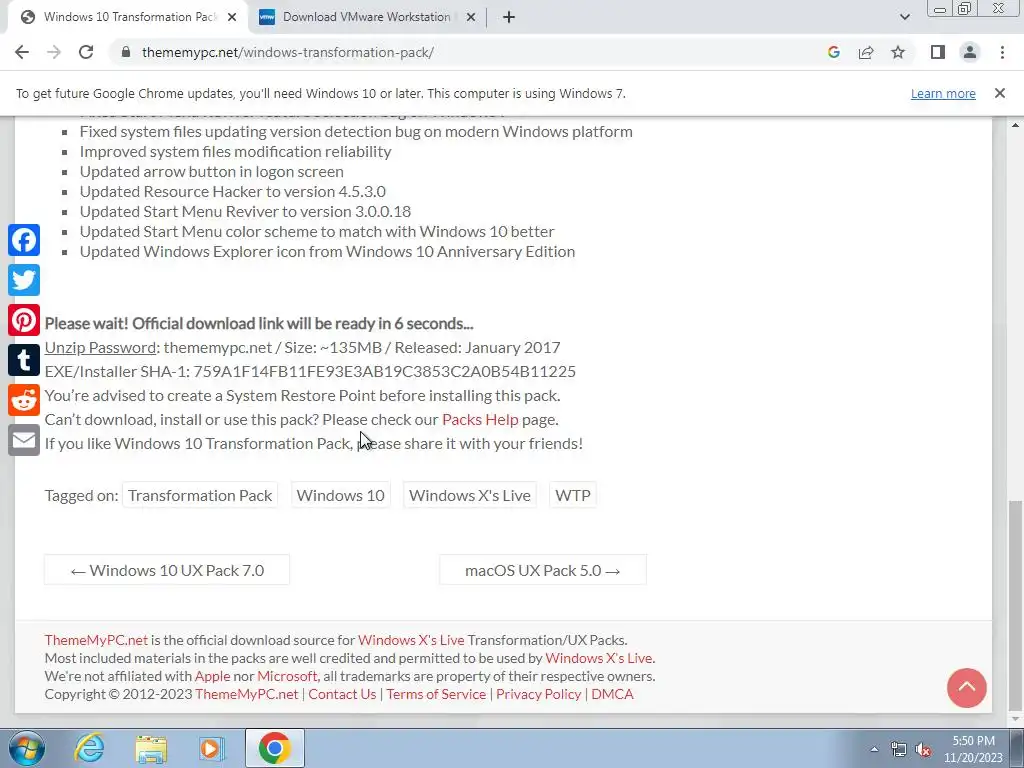Select the WTP tag
Screen dimensions: 1024x768
click(x=573, y=495)
